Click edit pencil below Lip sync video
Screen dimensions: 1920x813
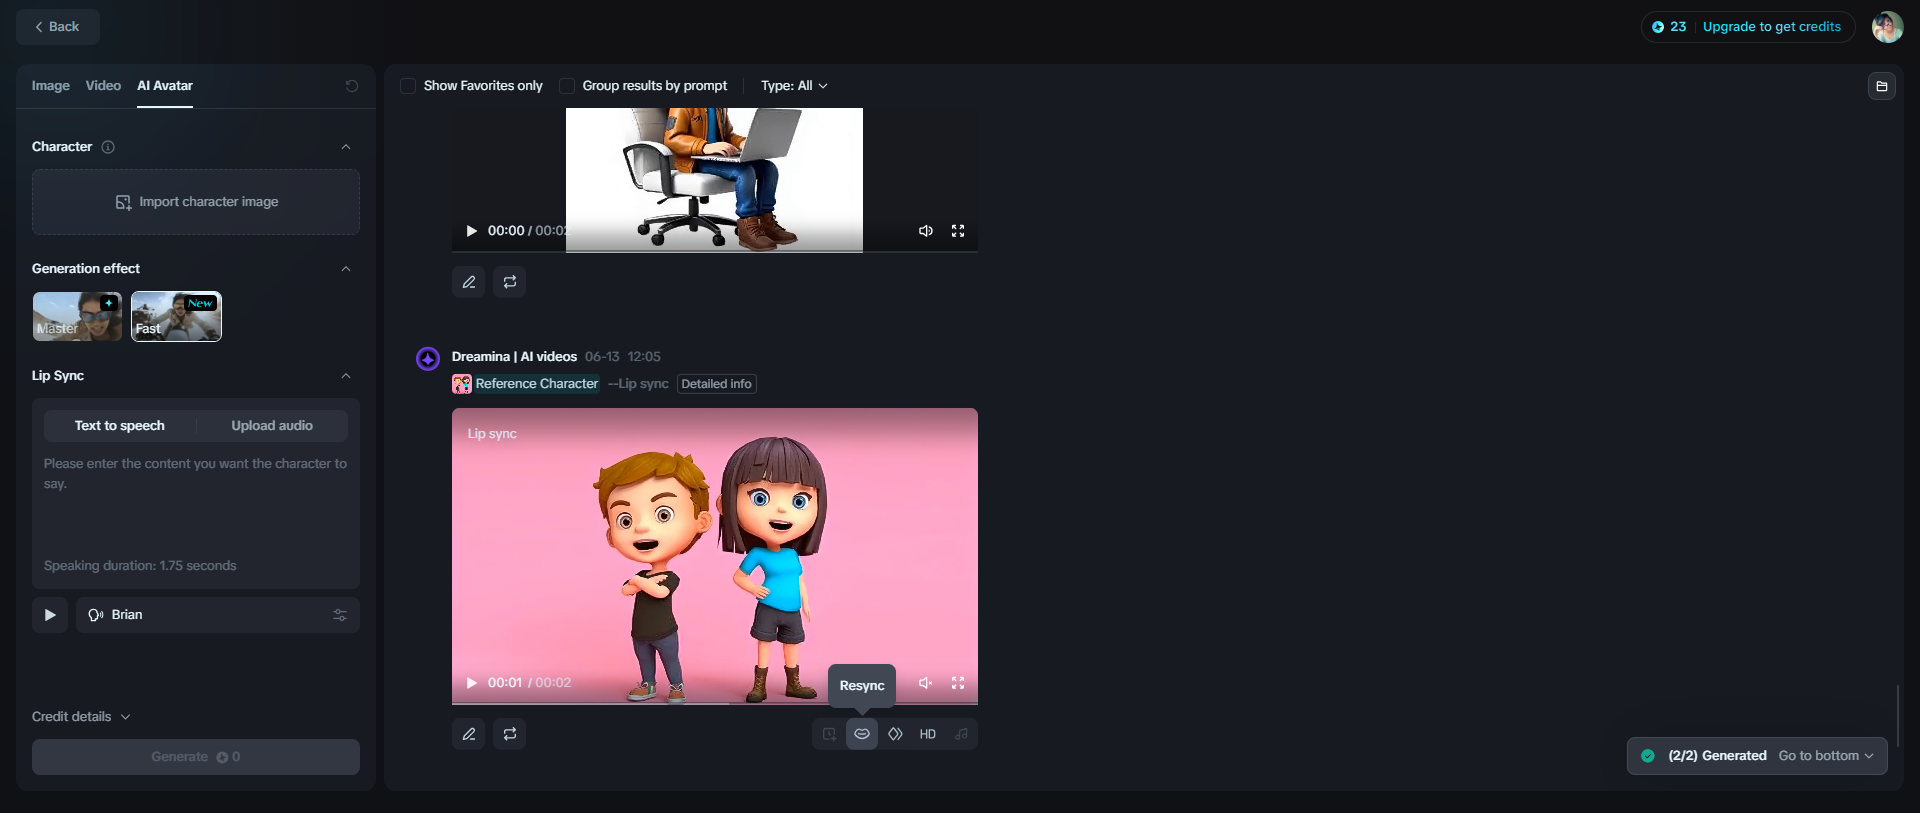pos(469,734)
